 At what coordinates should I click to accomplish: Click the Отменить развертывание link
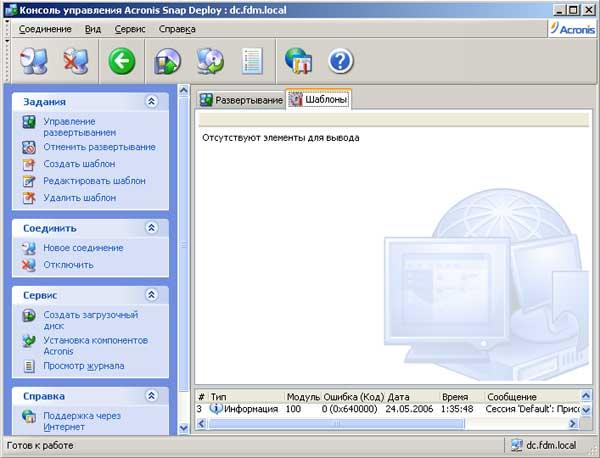(99, 147)
